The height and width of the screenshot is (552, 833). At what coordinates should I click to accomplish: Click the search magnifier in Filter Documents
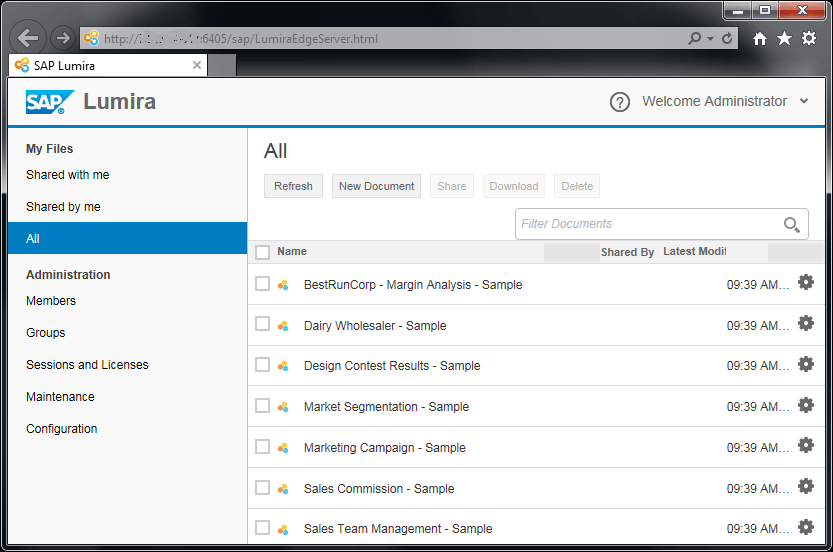792,225
